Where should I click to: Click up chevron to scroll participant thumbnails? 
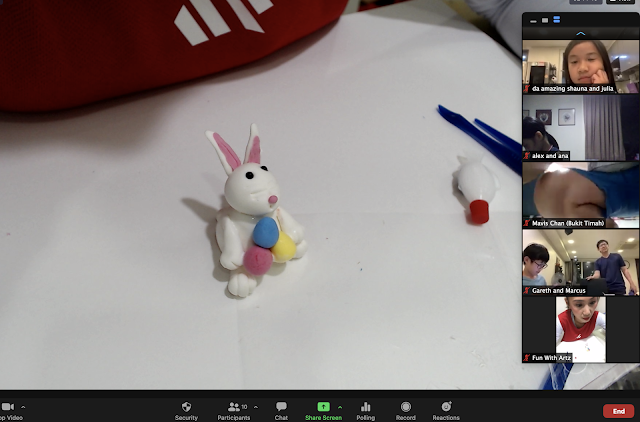580,33
